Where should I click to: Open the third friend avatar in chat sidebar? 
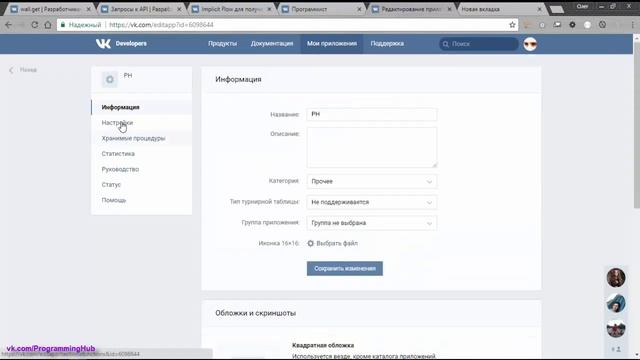pyautogui.click(x=616, y=329)
